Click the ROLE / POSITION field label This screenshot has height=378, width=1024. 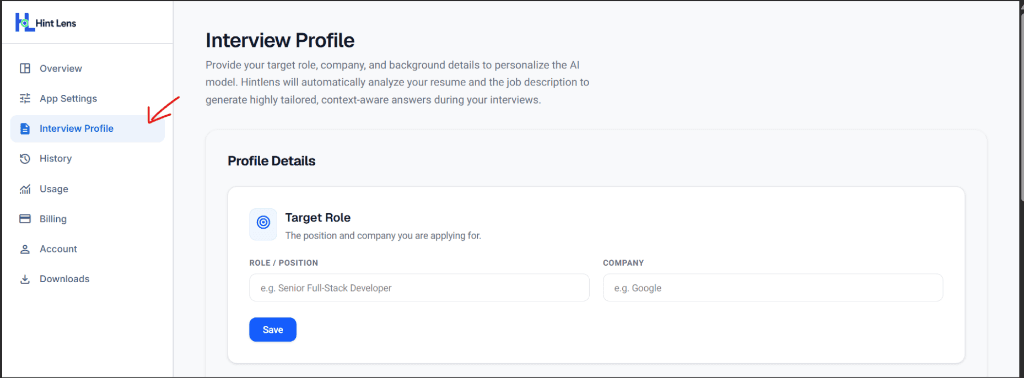point(284,263)
